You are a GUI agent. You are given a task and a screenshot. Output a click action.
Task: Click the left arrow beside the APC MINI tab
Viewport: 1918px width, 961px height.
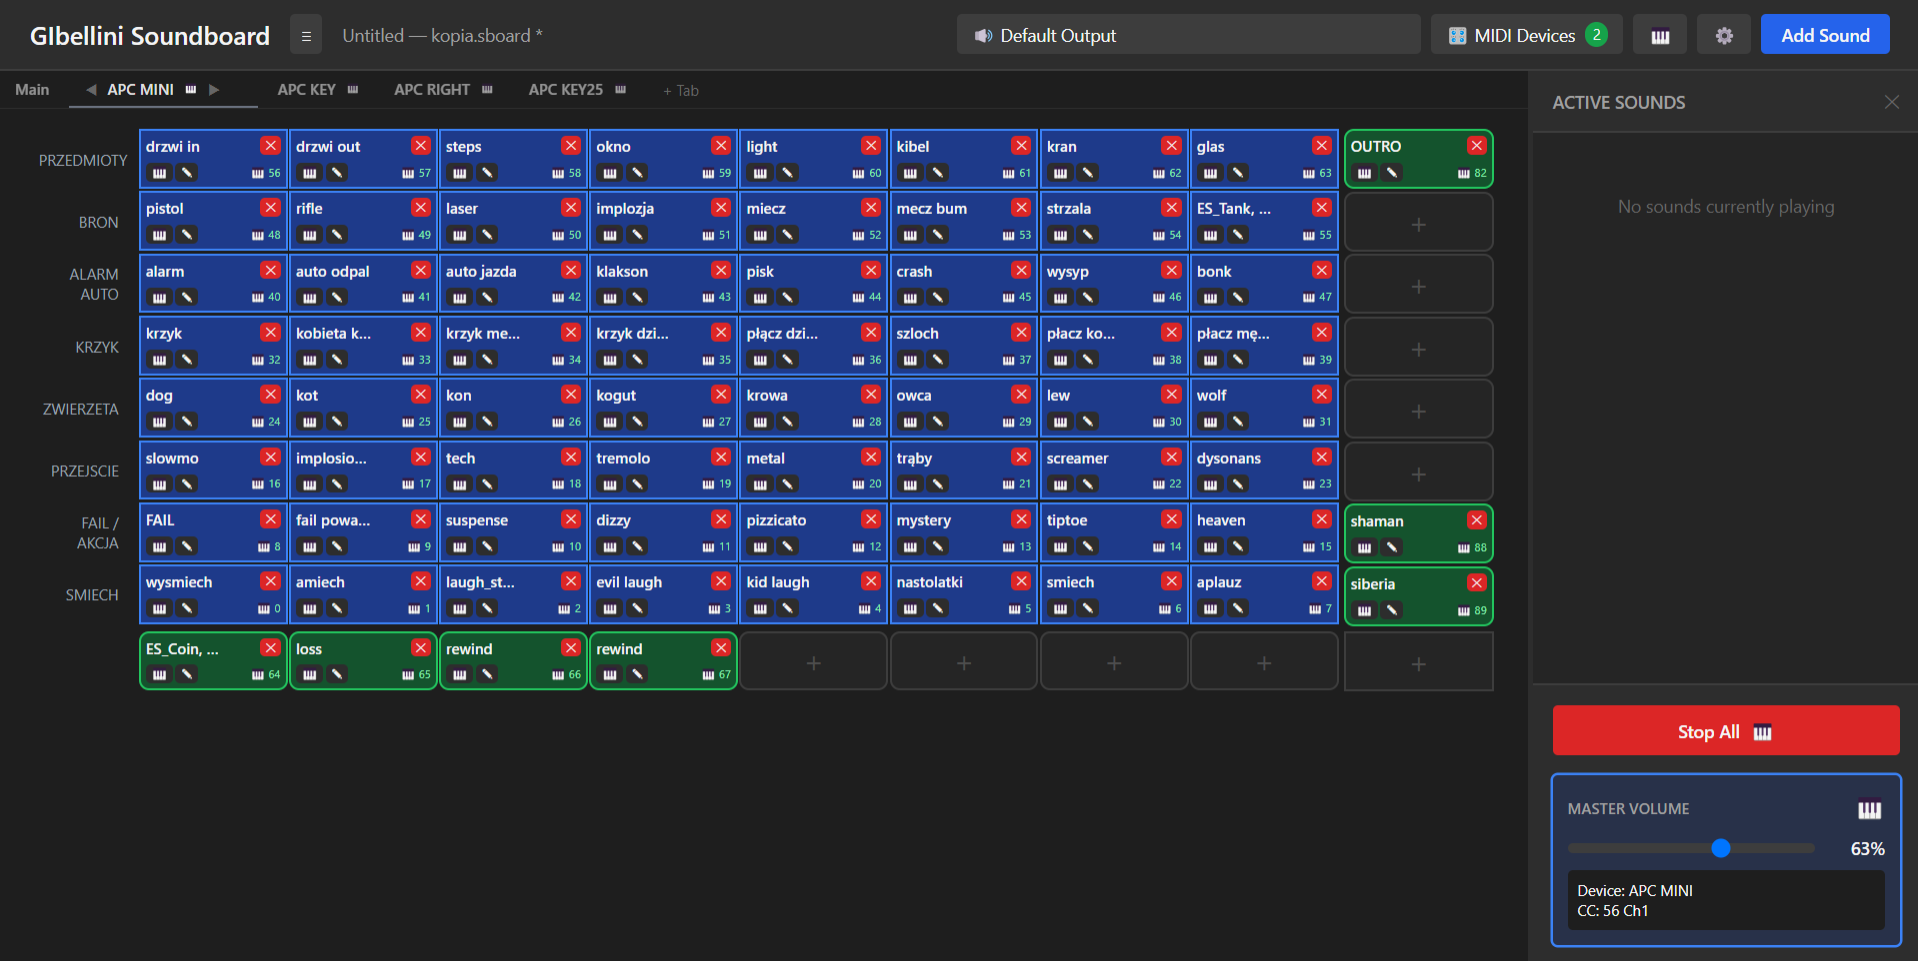(x=90, y=89)
